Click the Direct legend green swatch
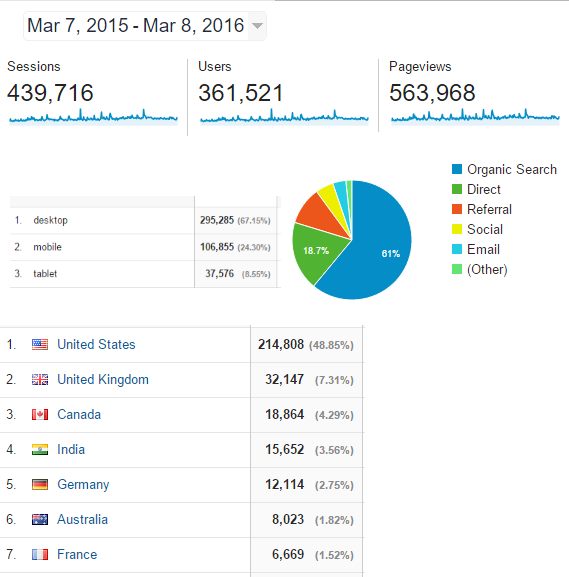This screenshot has width=569, height=577. 457,189
